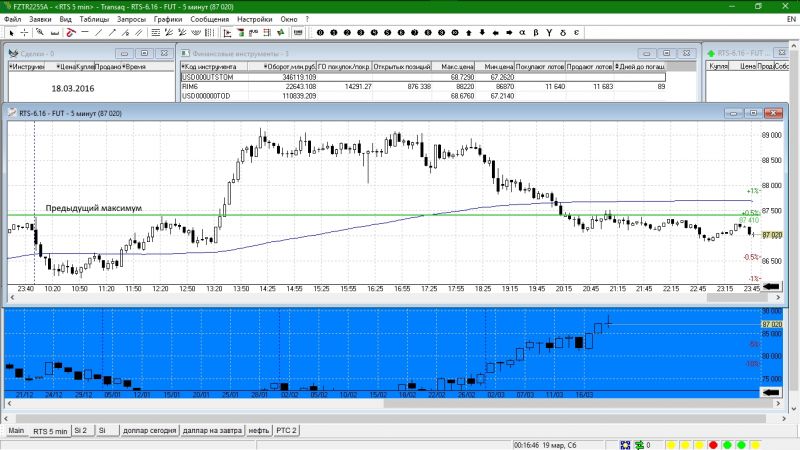This screenshot has height=450, width=800.
Task: Select the arrow line drawing tool
Action: point(112,33)
